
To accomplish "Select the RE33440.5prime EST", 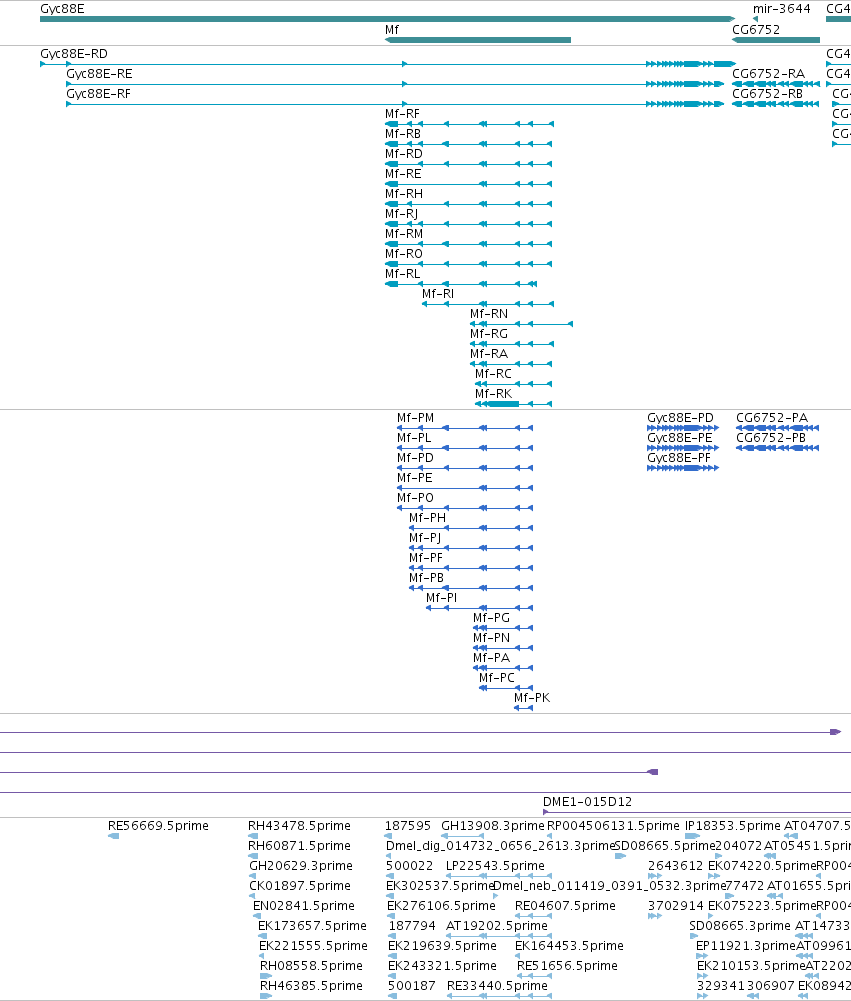I will 499,997.
